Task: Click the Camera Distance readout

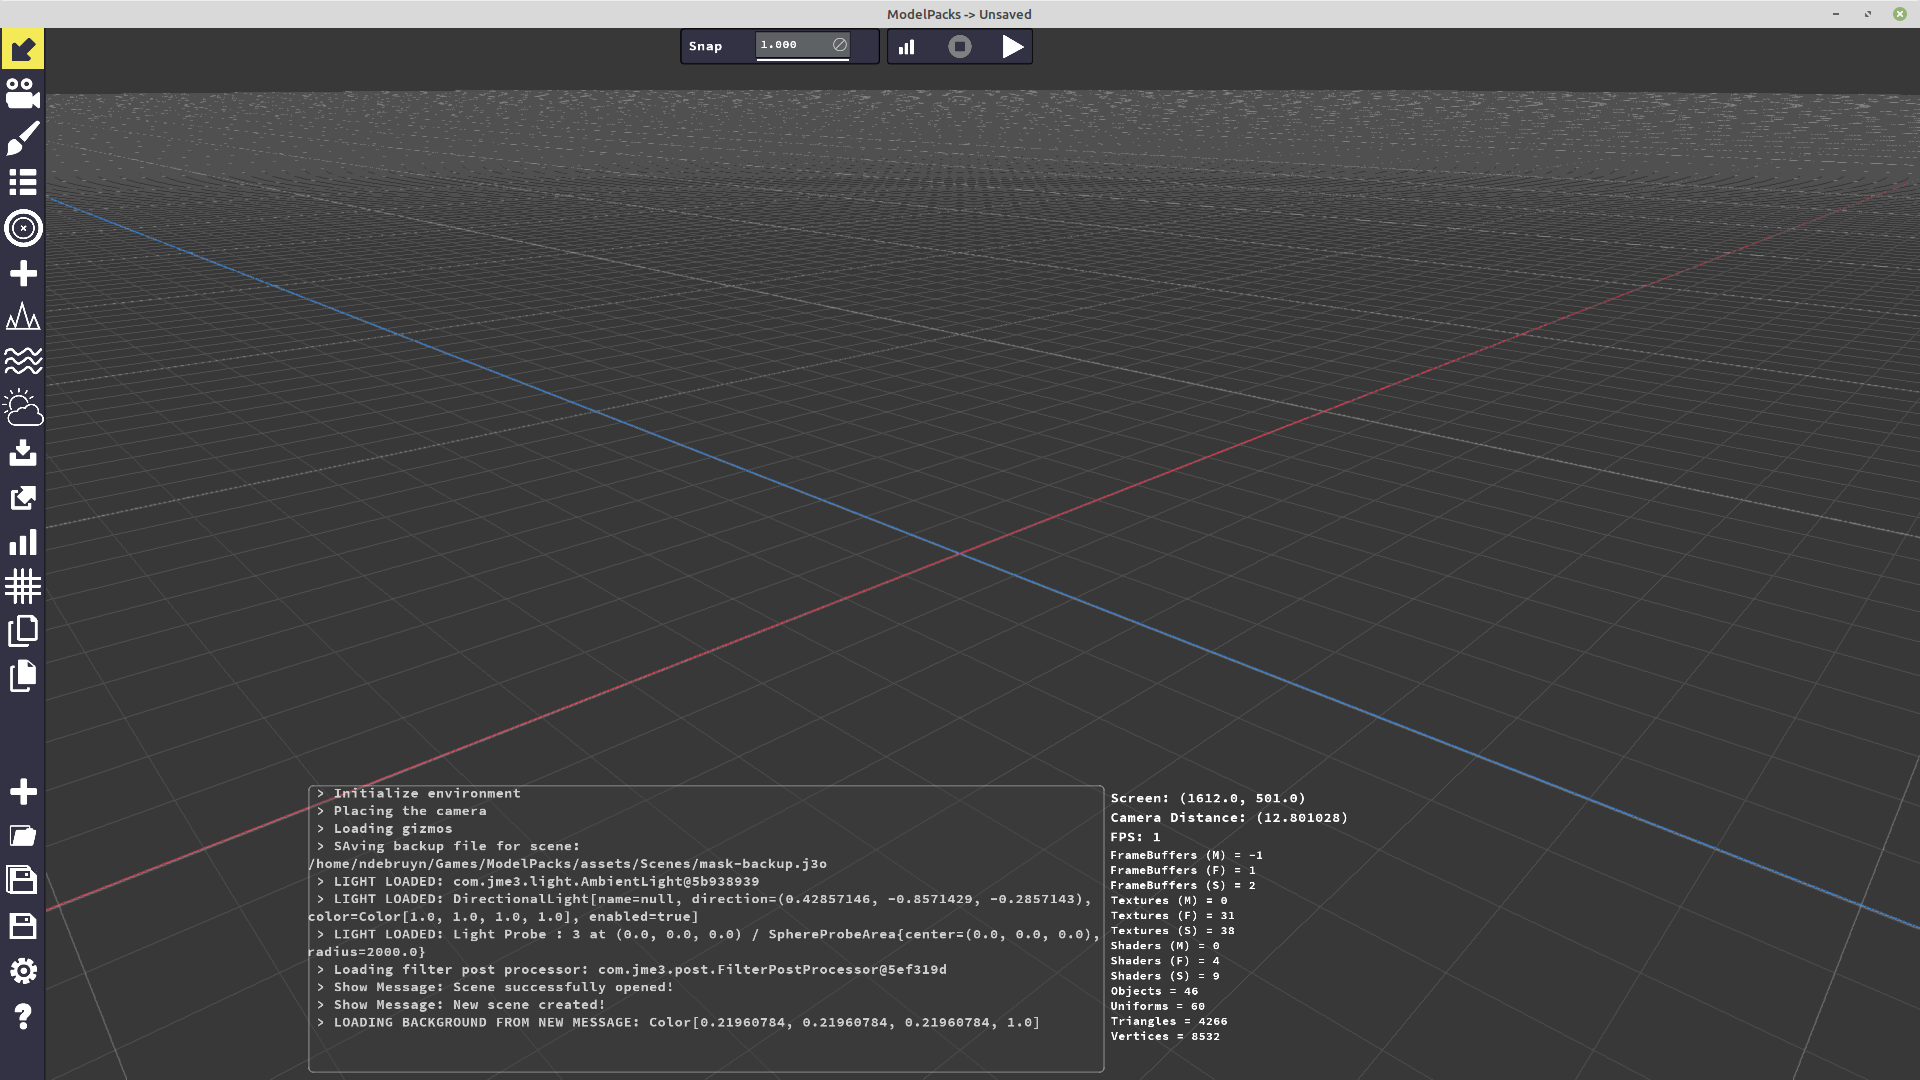Action: pyautogui.click(x=1229, y=818)
